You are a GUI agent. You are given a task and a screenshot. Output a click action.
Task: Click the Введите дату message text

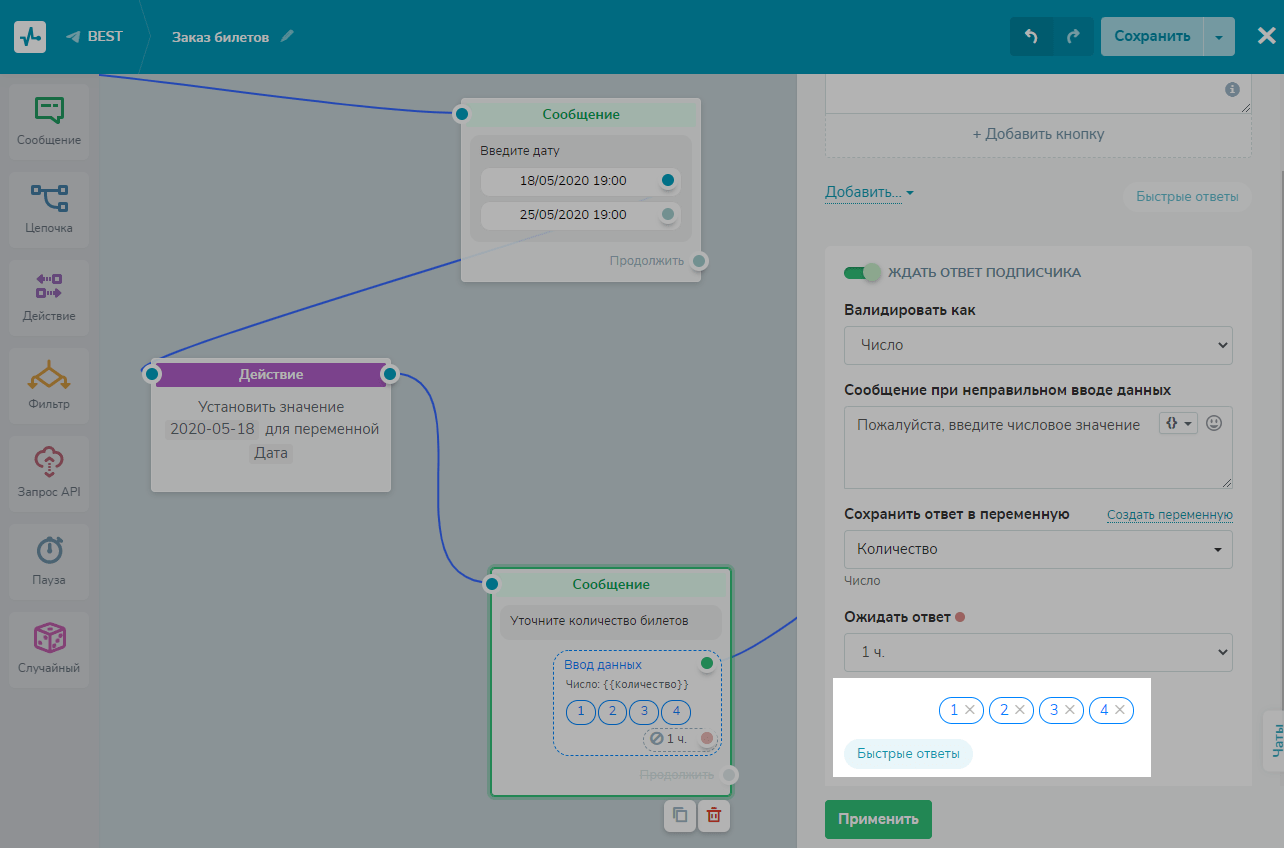point(520,151)
